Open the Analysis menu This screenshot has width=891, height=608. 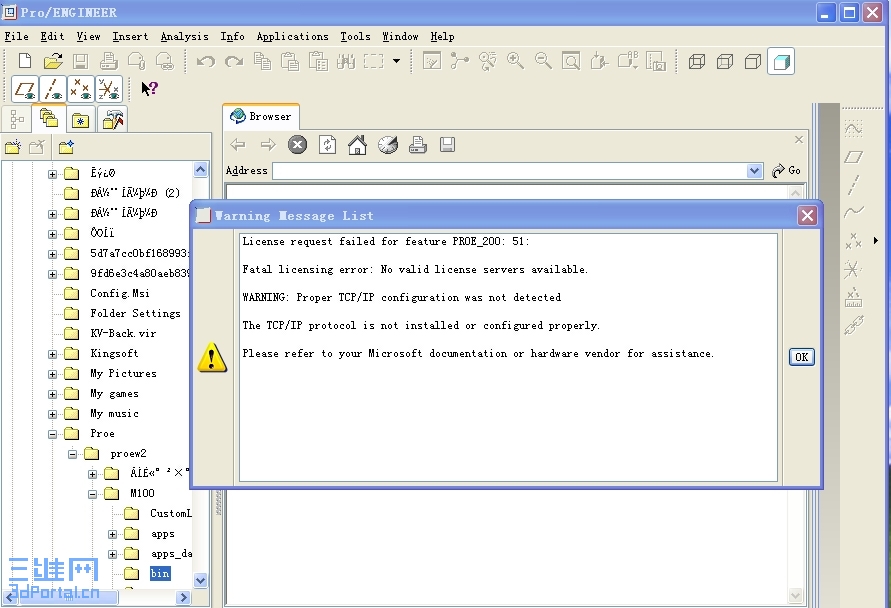point(184,36)
